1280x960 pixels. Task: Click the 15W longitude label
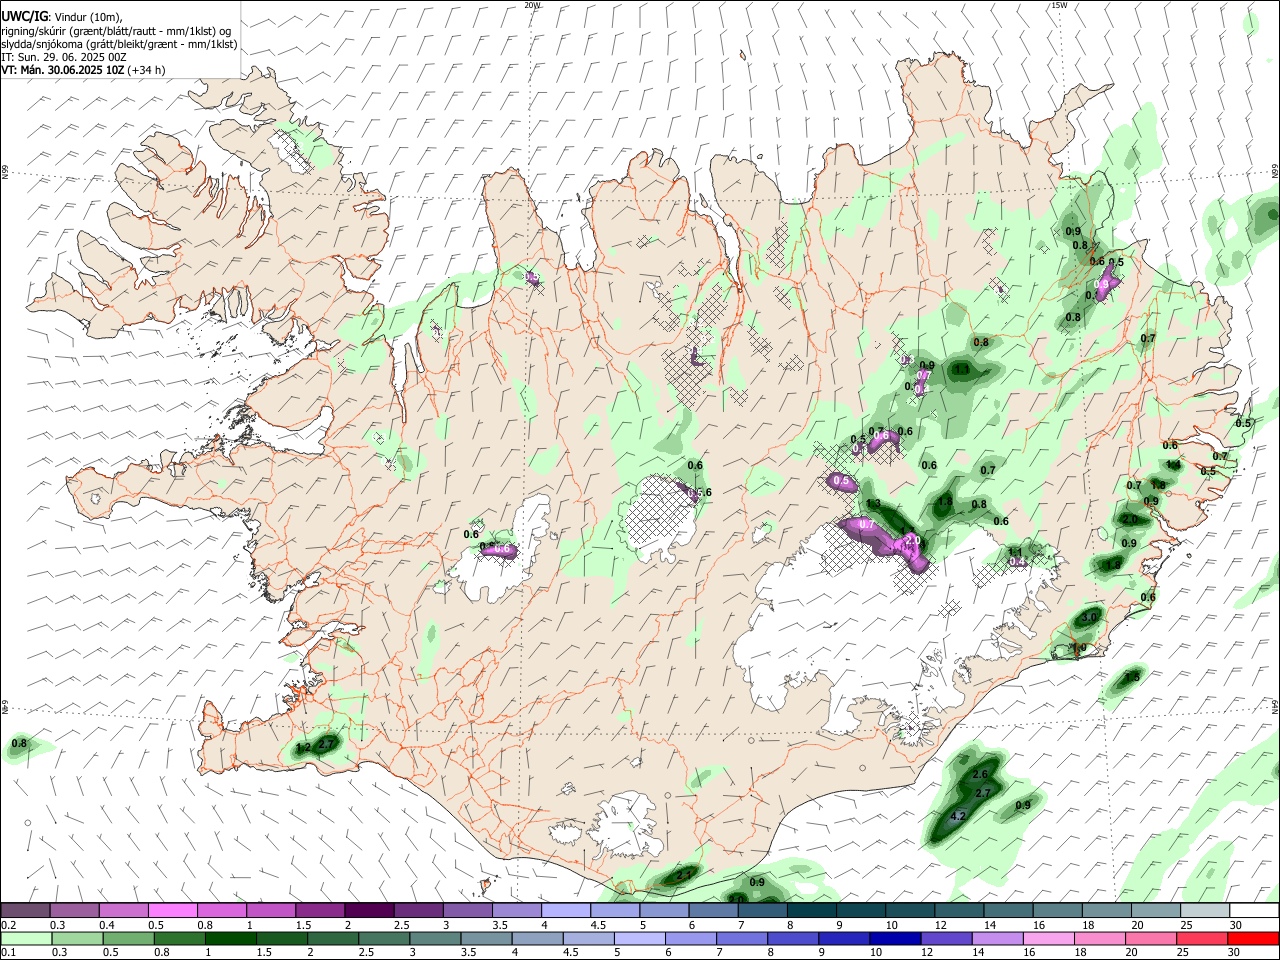(1059, 5)
